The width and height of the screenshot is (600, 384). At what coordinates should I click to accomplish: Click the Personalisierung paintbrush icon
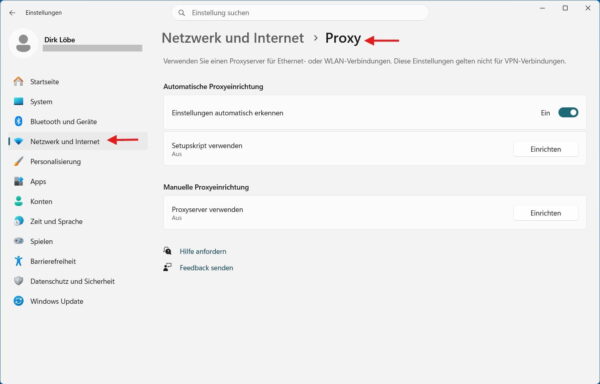coord(18,161)
